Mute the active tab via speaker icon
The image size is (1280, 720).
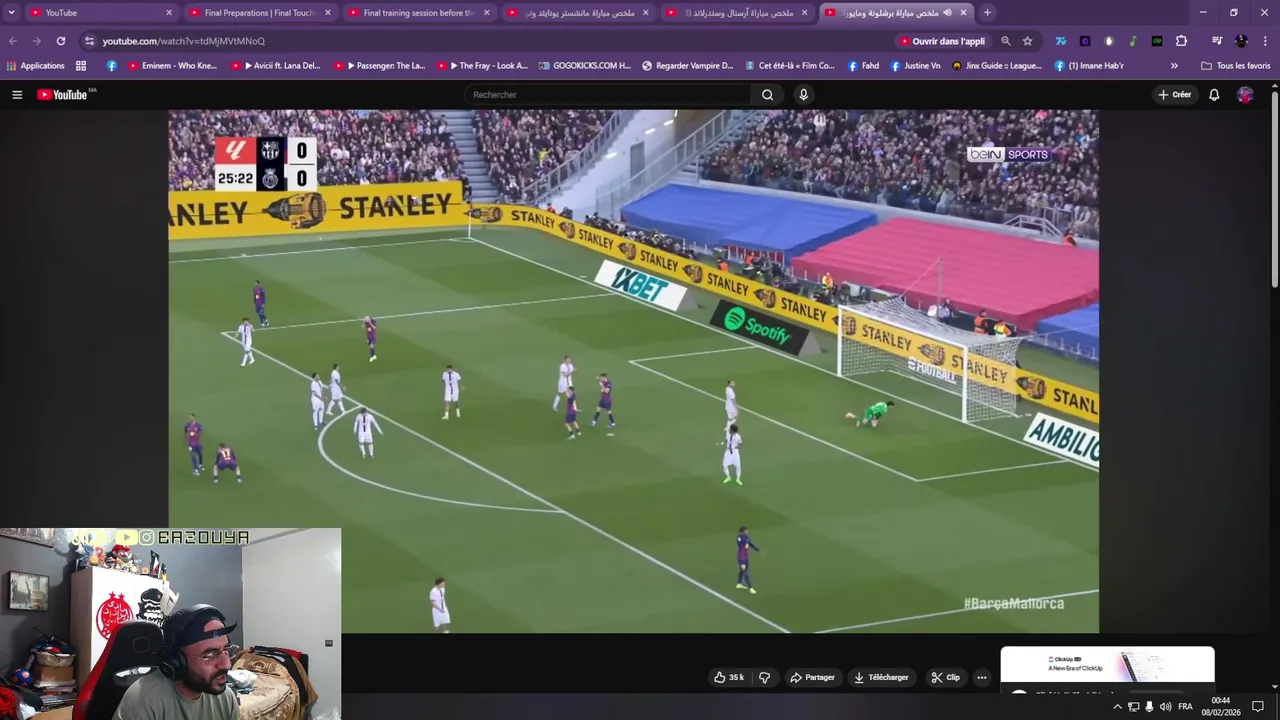point(947,13)
